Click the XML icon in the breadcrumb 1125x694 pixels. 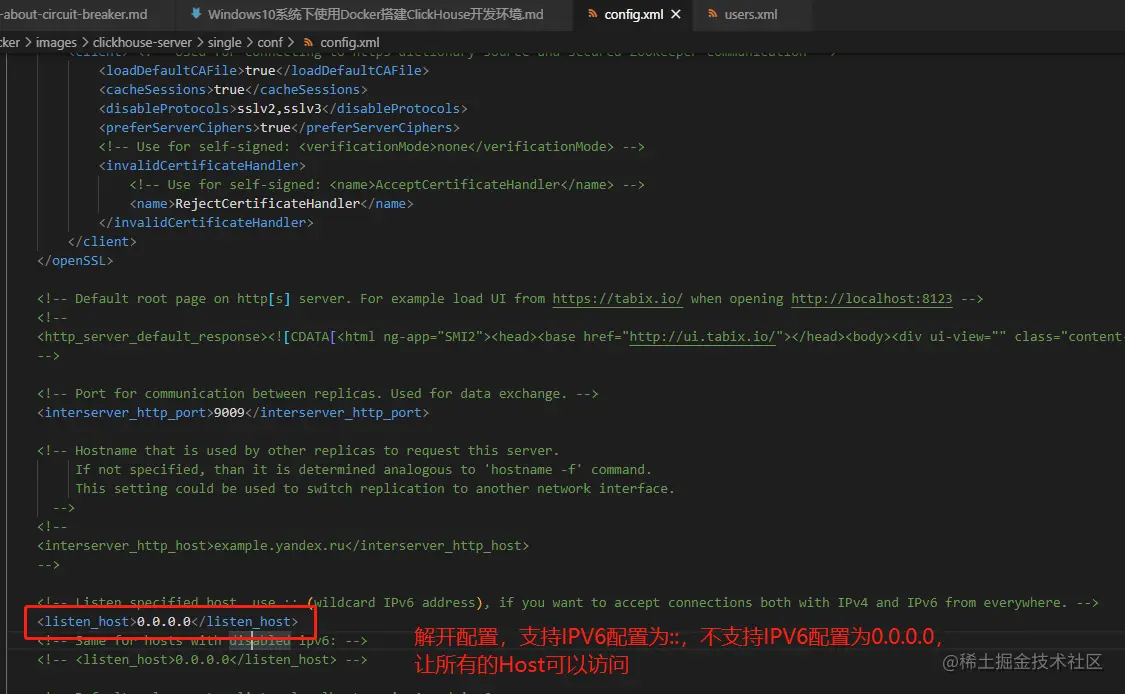tap(309, 42)
